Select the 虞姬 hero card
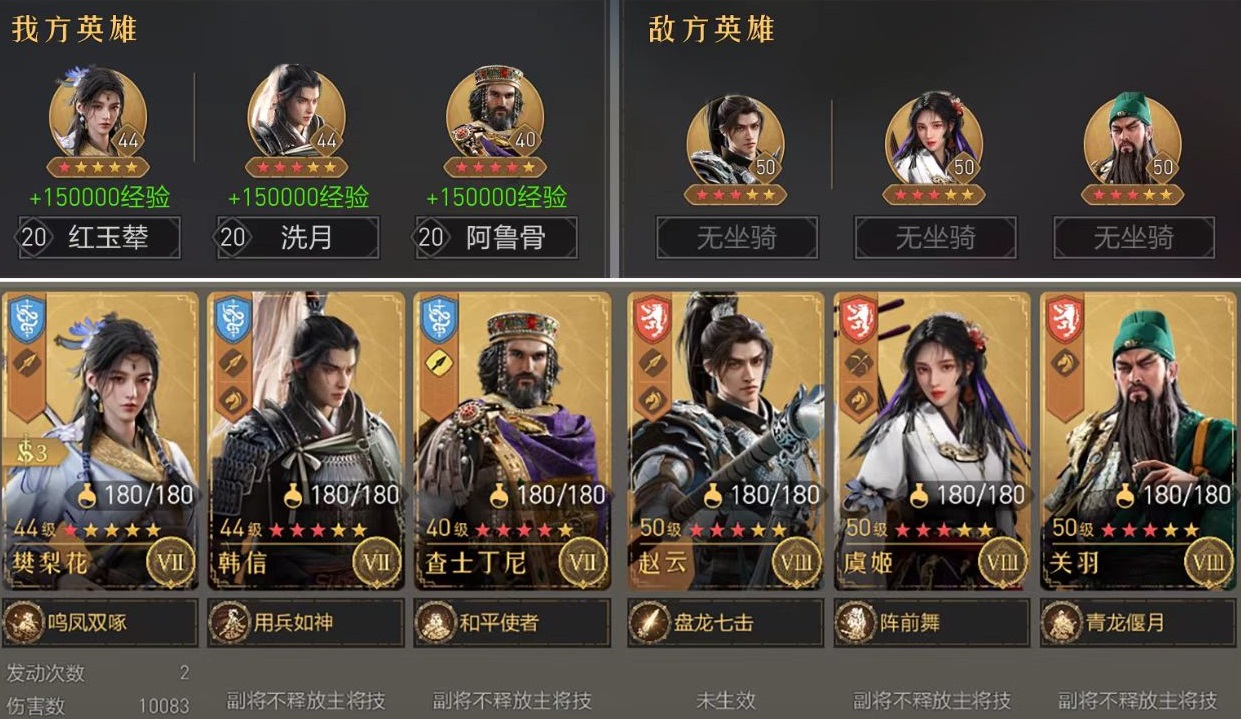This screenshot has height=719, width=1241. 932,440
